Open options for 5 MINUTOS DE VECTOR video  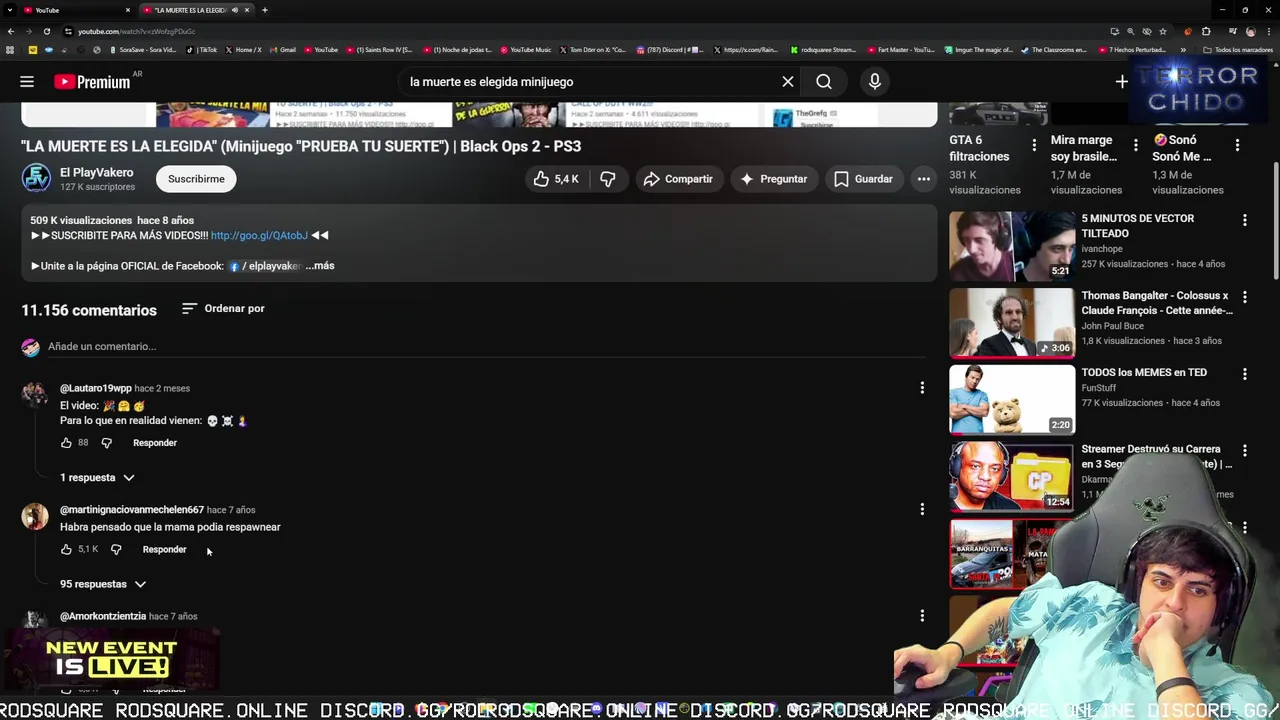(1245, 220)
